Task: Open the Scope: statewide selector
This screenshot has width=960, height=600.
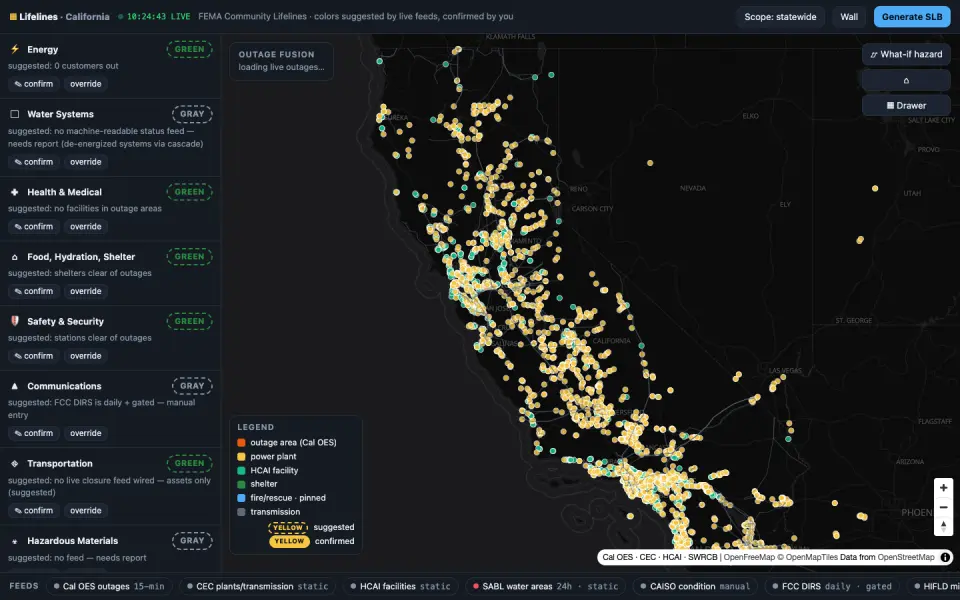Action: pos(780,17)
